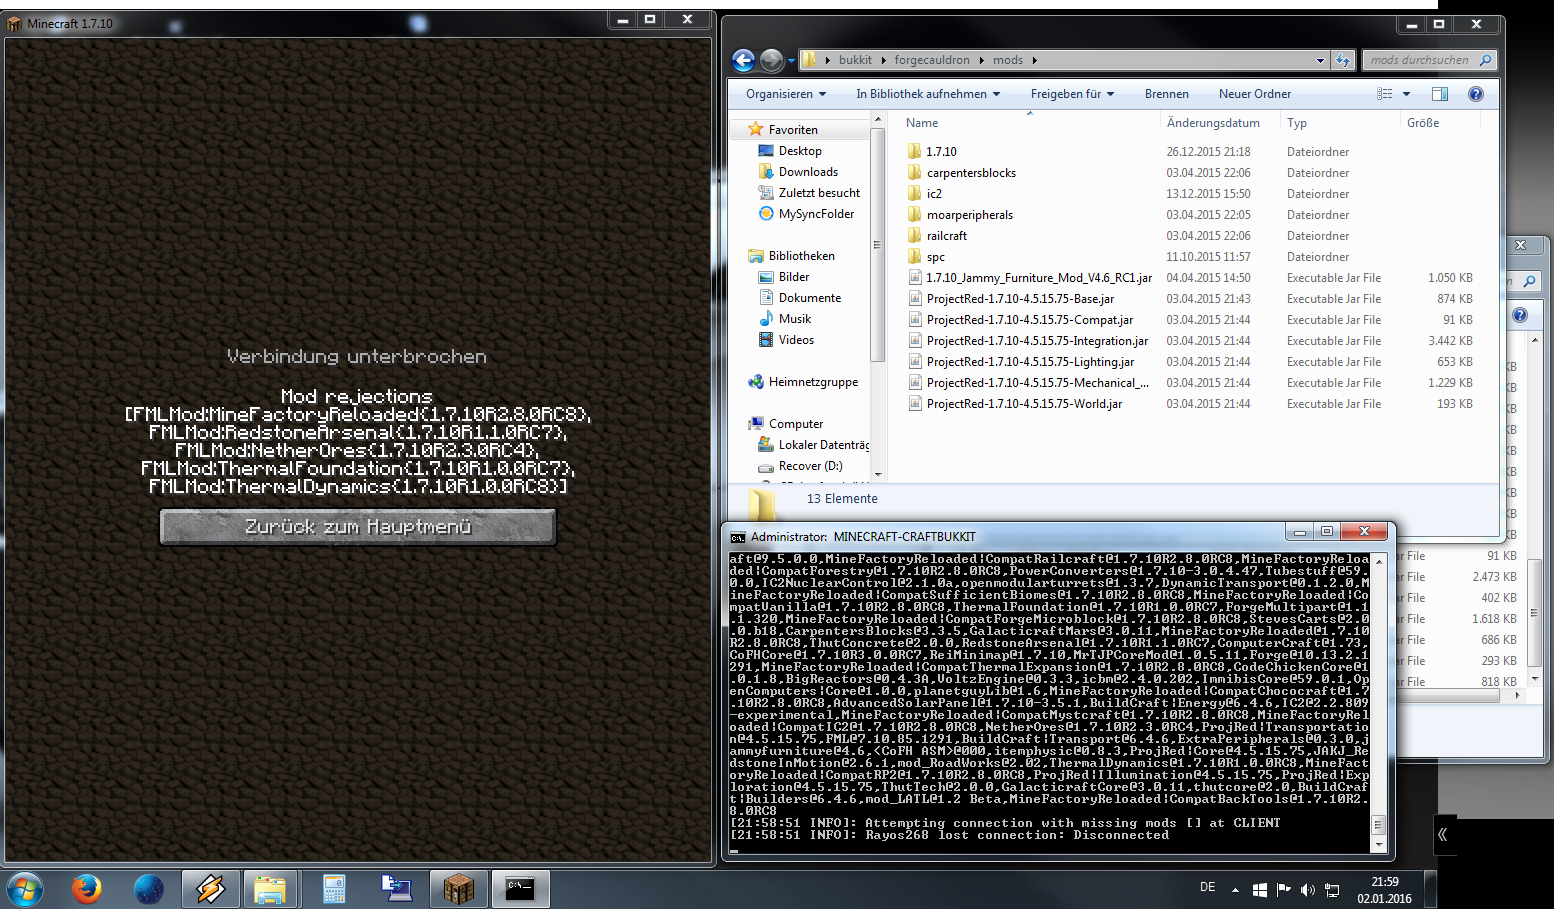1554x909 pixels.
Task: Switch to Minecraft via taskbar block icon
Action: point(458,888)
